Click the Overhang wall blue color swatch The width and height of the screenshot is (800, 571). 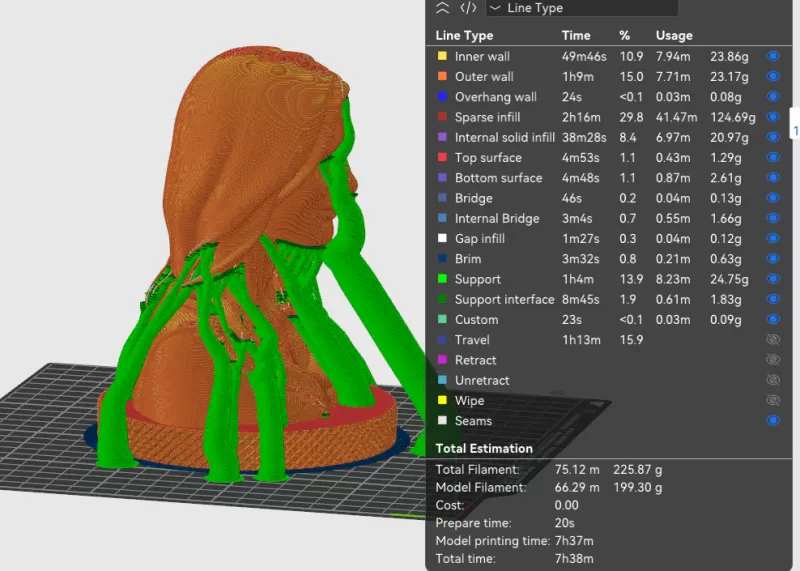(x=442, y=97)
